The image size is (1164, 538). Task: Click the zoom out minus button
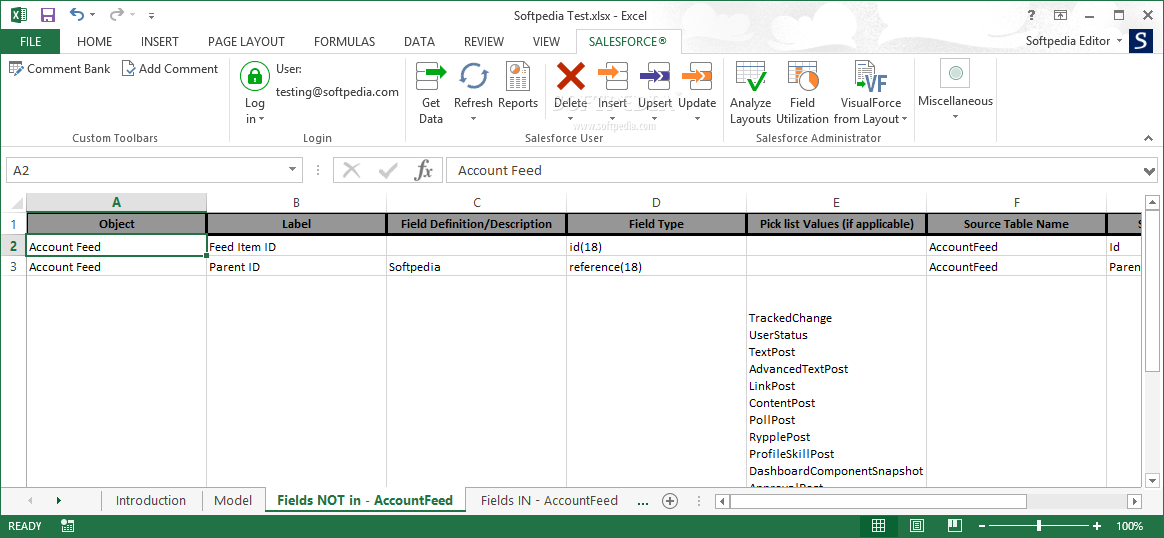click(x=983, y=525)
